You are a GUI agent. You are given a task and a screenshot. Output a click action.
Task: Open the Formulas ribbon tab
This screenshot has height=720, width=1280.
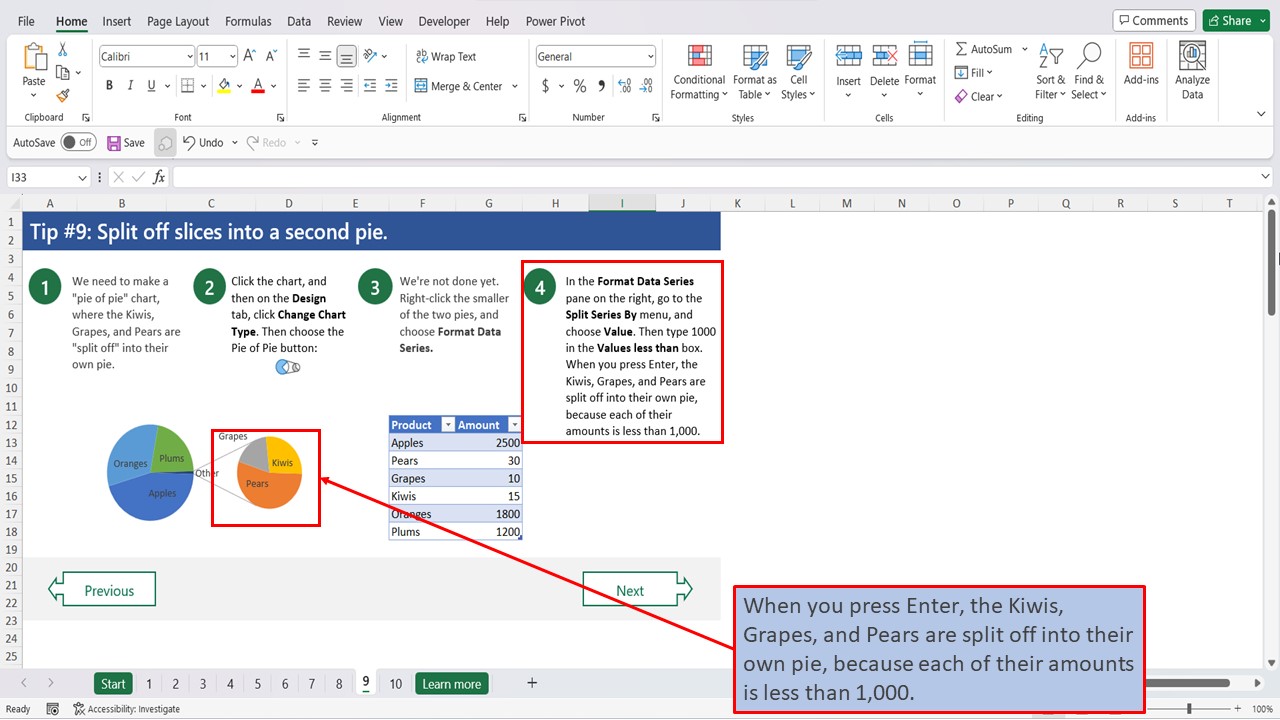pos(248,21)
